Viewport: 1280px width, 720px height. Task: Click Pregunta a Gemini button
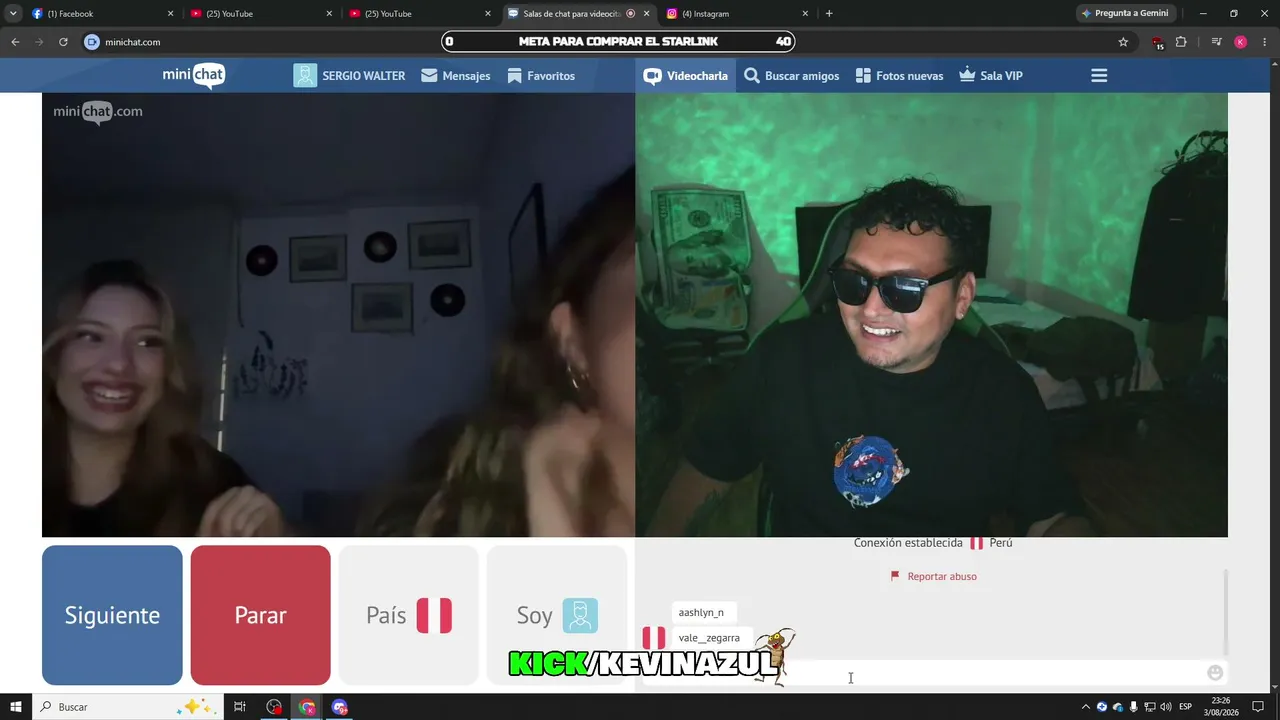click(x=1125, y=14)
